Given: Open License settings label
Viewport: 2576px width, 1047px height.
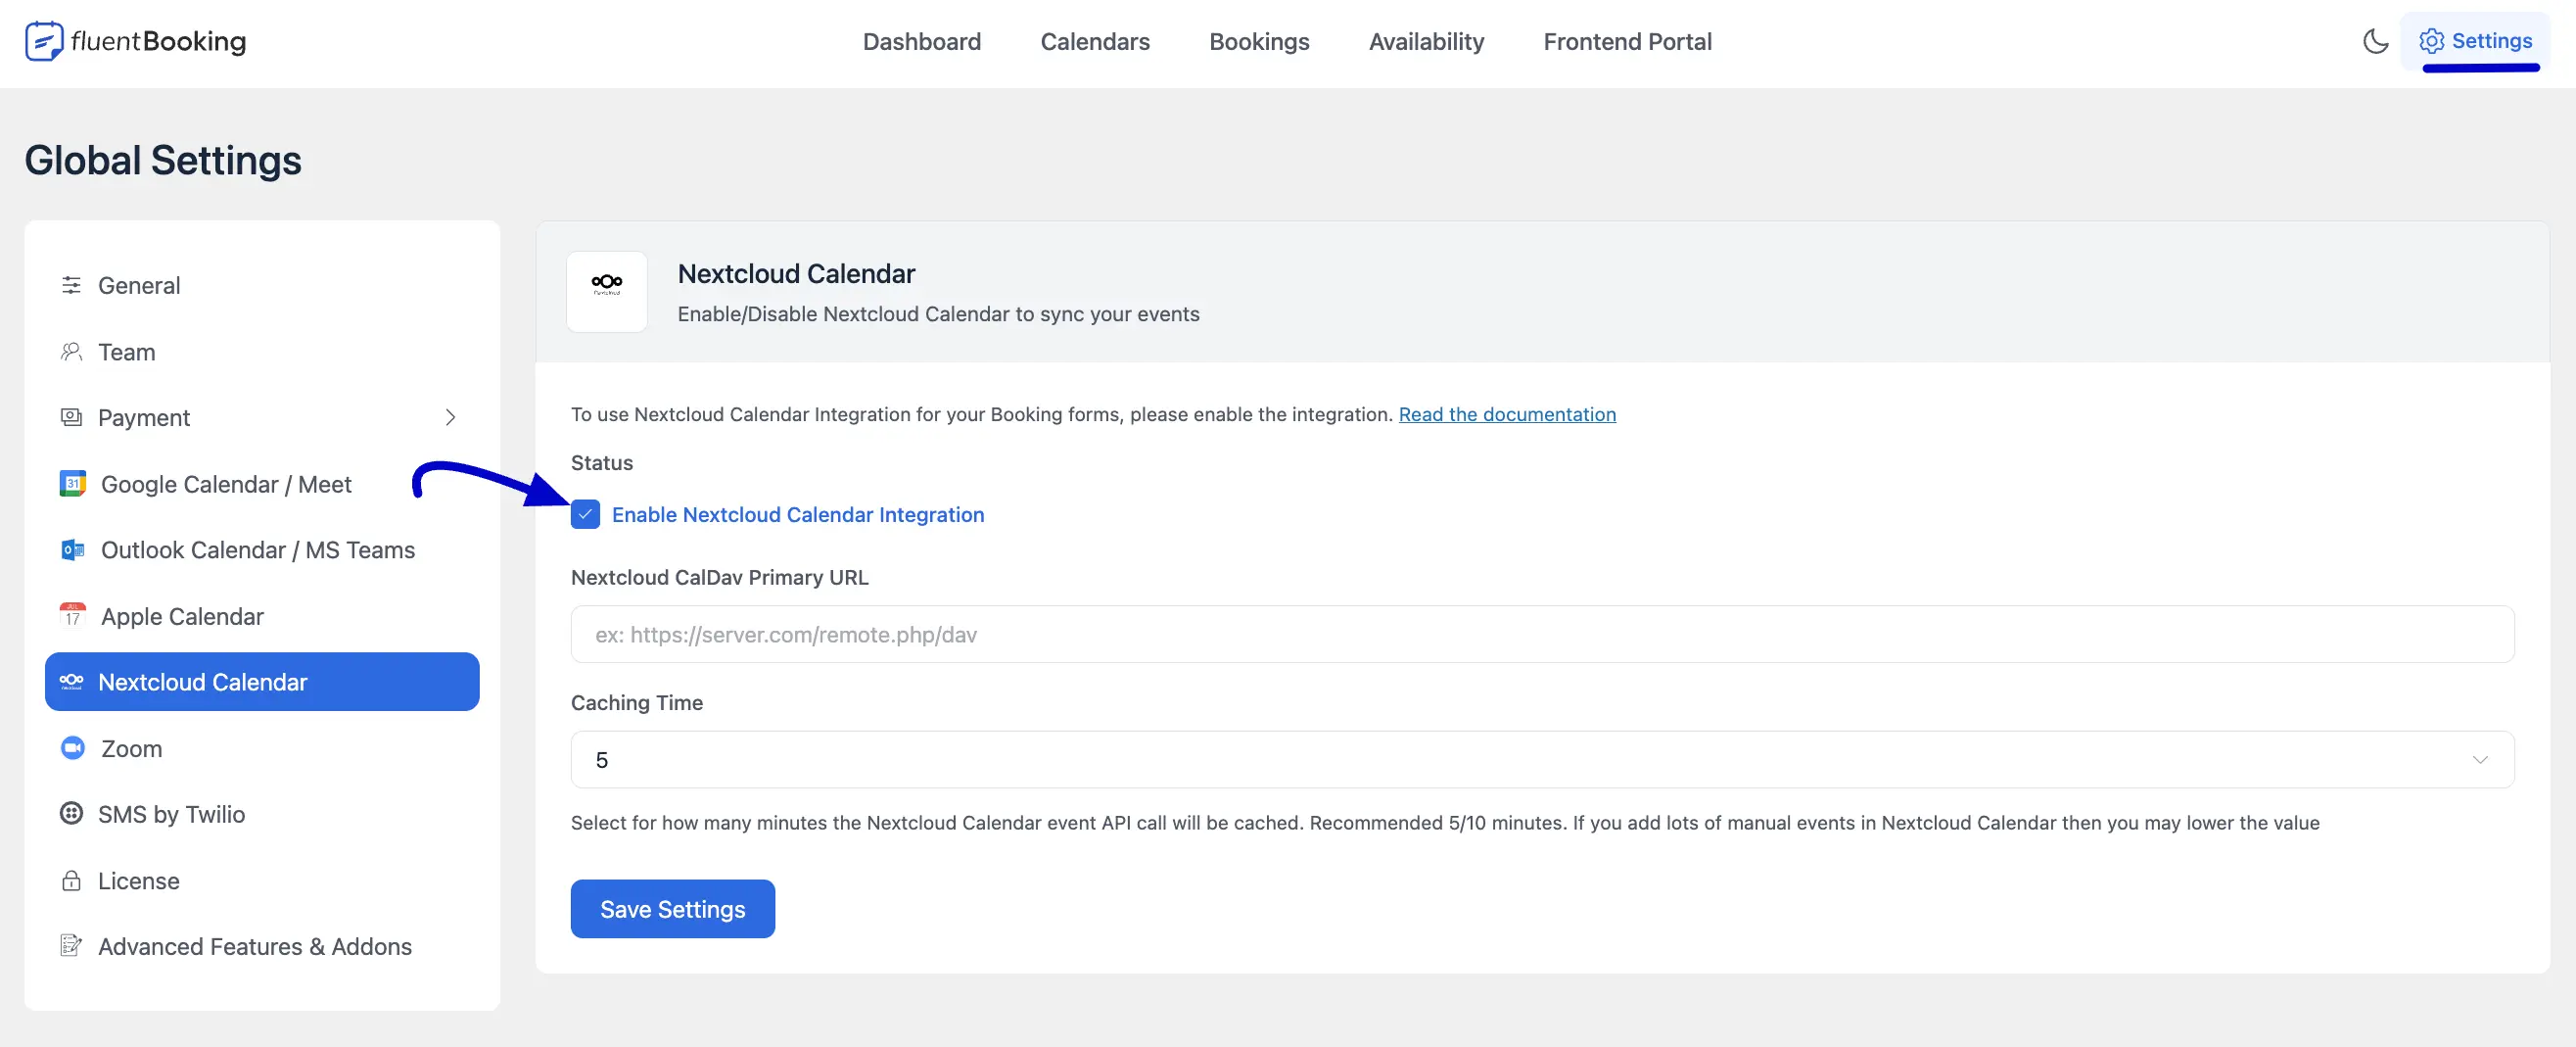Looking at the screenshot, I should coord(138,881).
